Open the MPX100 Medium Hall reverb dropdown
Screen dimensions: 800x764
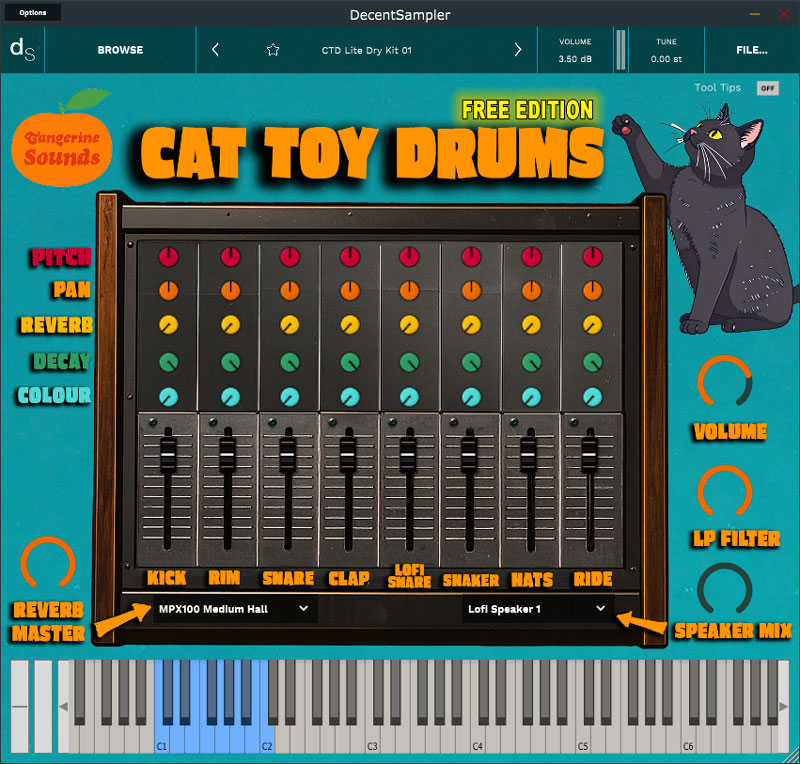click(x=233, y=609)
